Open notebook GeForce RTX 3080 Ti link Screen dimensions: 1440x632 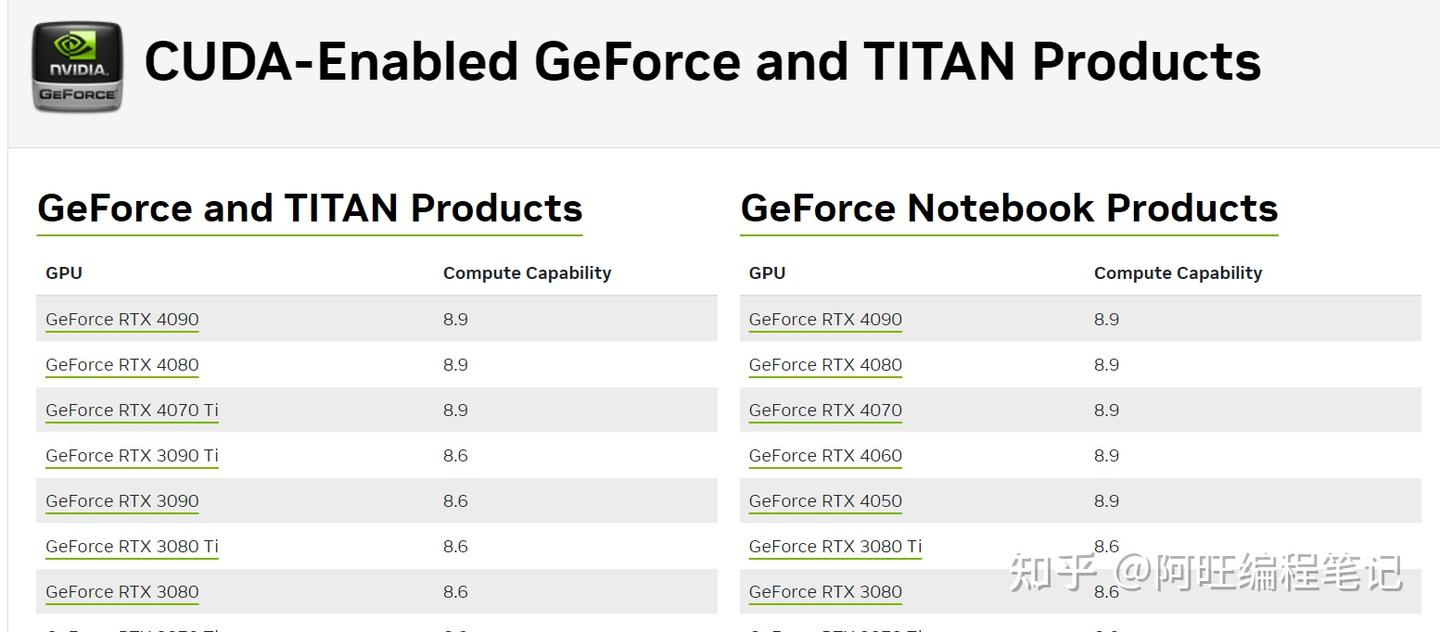coord(835,547)
